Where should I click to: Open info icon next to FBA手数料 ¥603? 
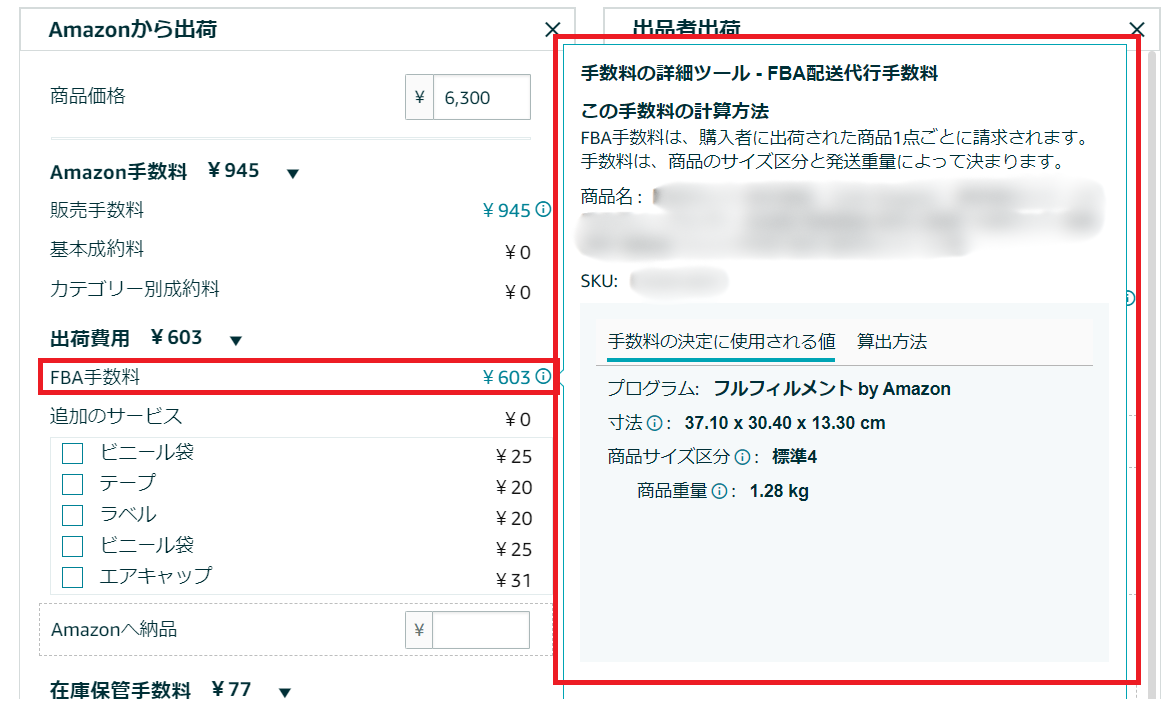pyautogui.click(x=544, y=376)
